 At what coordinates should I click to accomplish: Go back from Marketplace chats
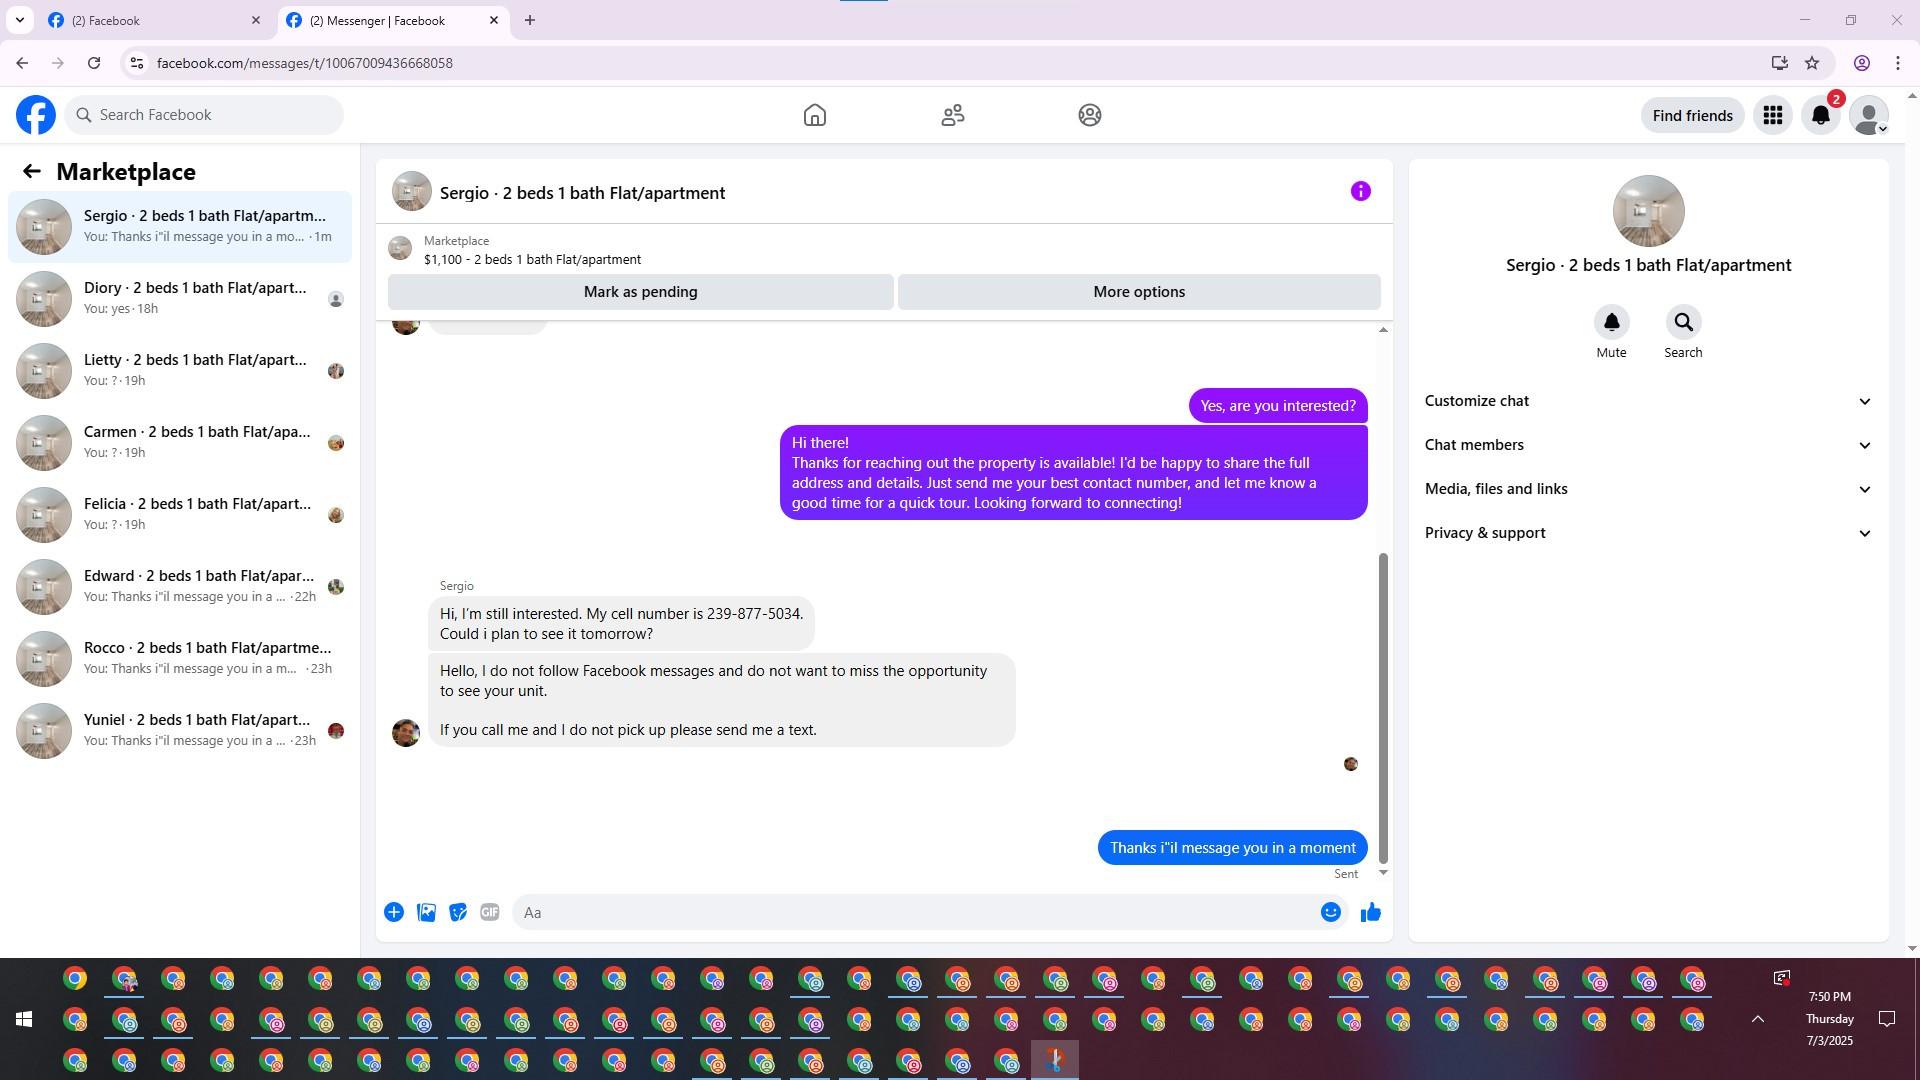coord(32,171)
